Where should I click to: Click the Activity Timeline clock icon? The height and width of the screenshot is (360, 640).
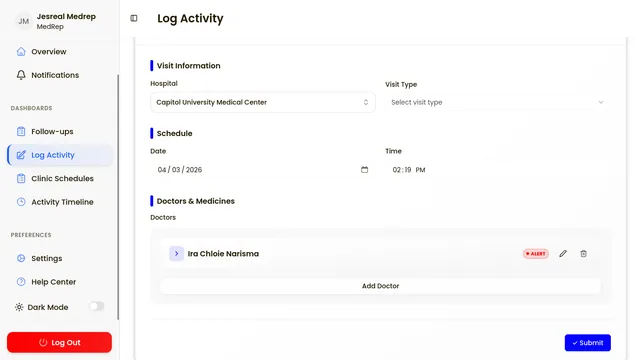click(21, 202)
